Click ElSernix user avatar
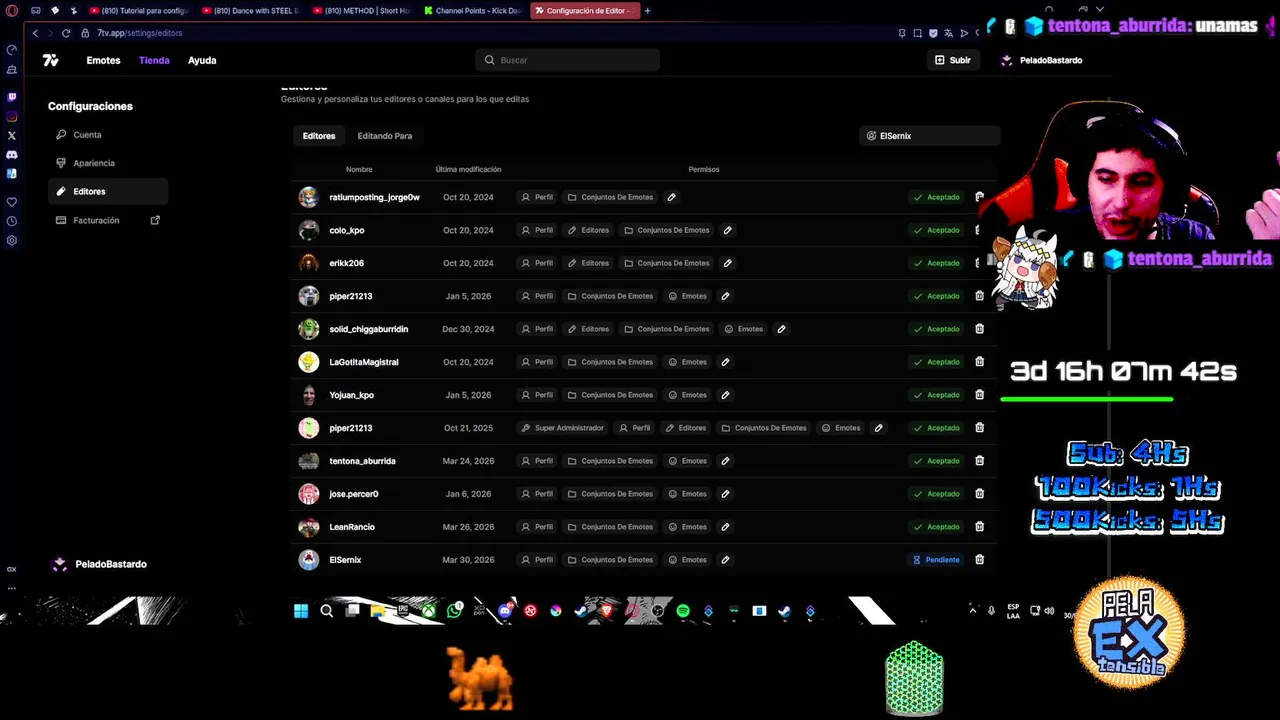1280x720 pixels. coord(309,560)
